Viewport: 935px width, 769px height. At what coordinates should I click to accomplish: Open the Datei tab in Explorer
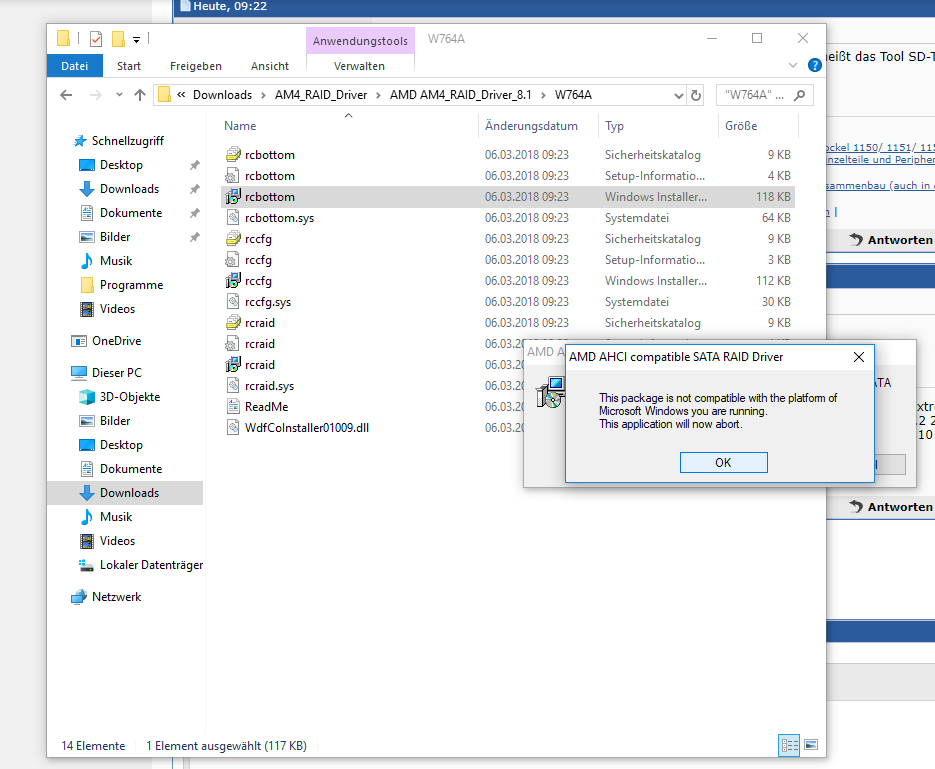click(75, 66)
